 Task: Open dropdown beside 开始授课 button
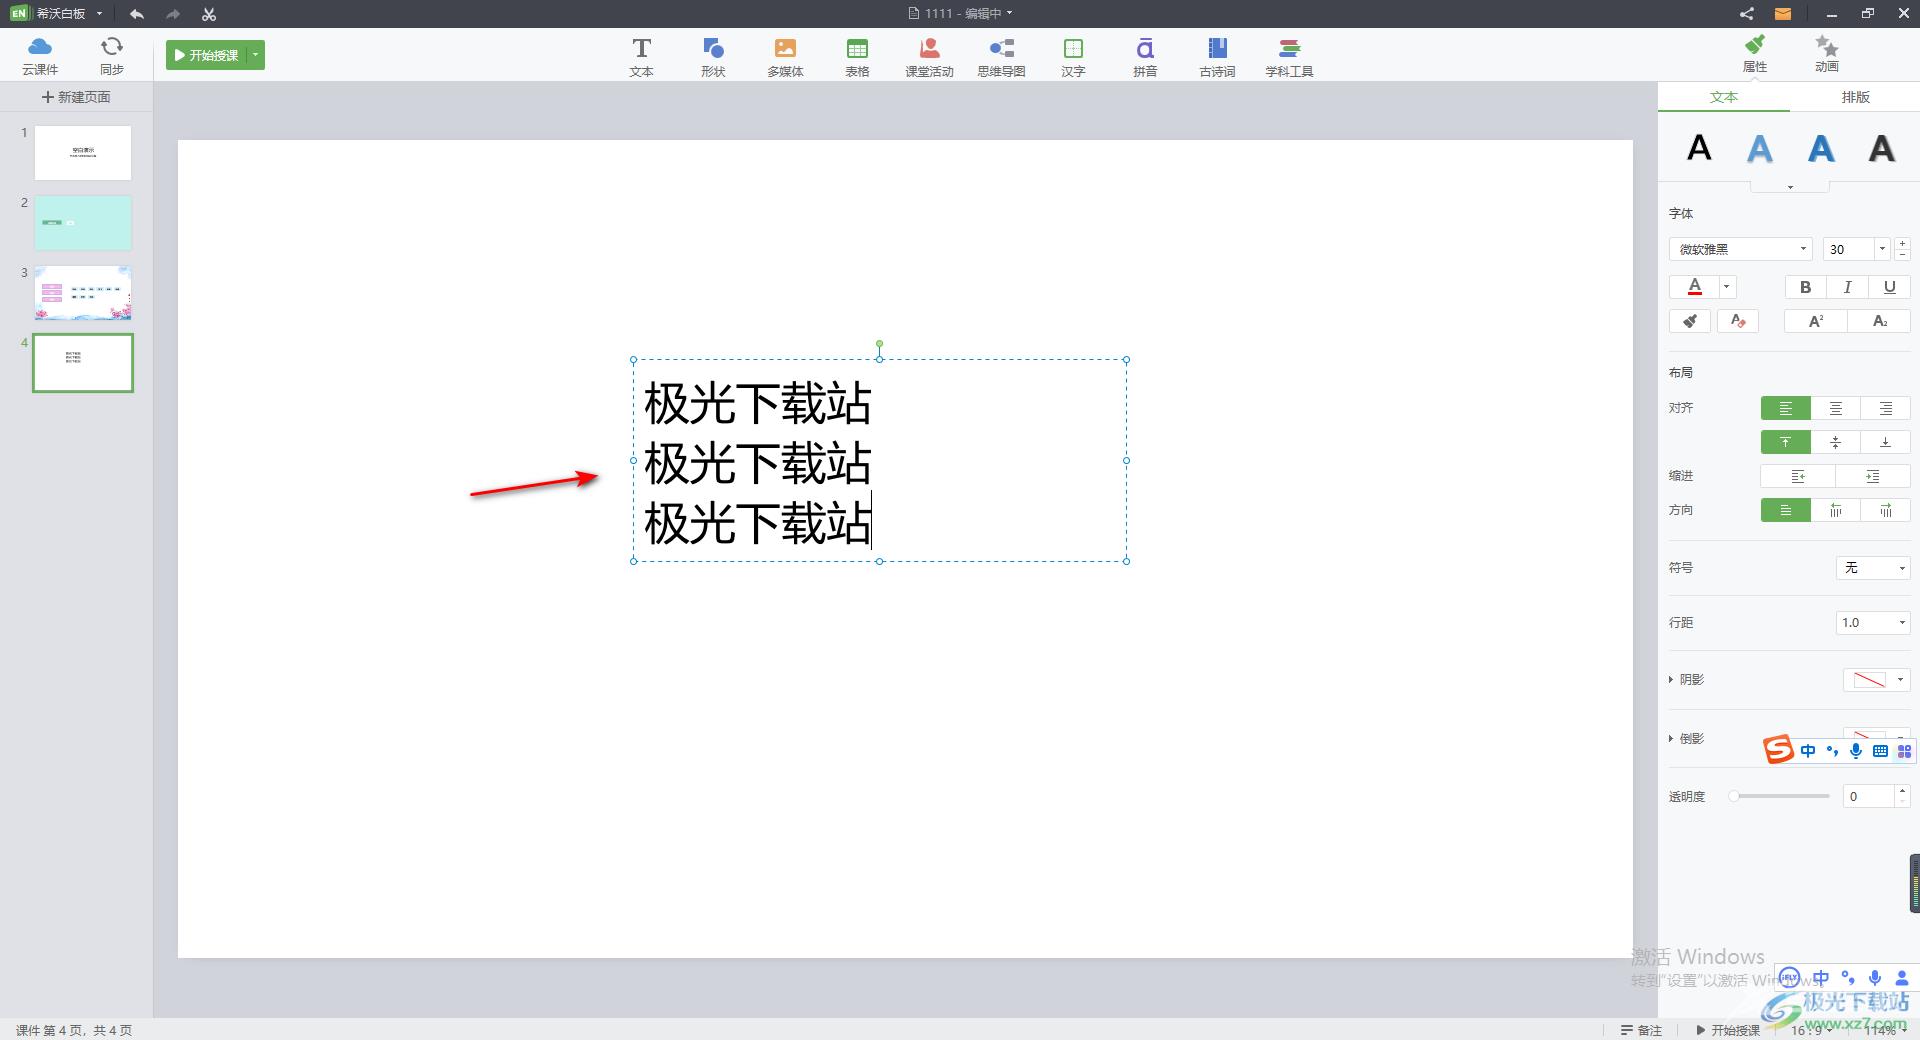256,55
